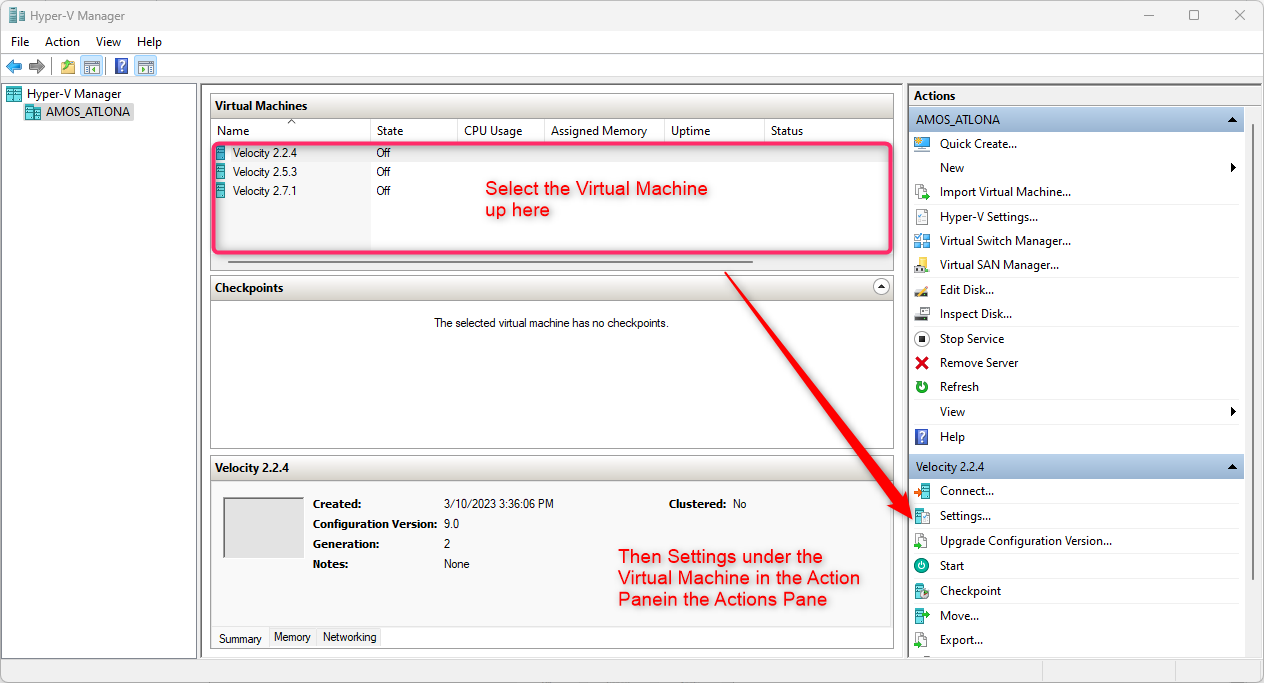Open the File menu

pos(20,42)
